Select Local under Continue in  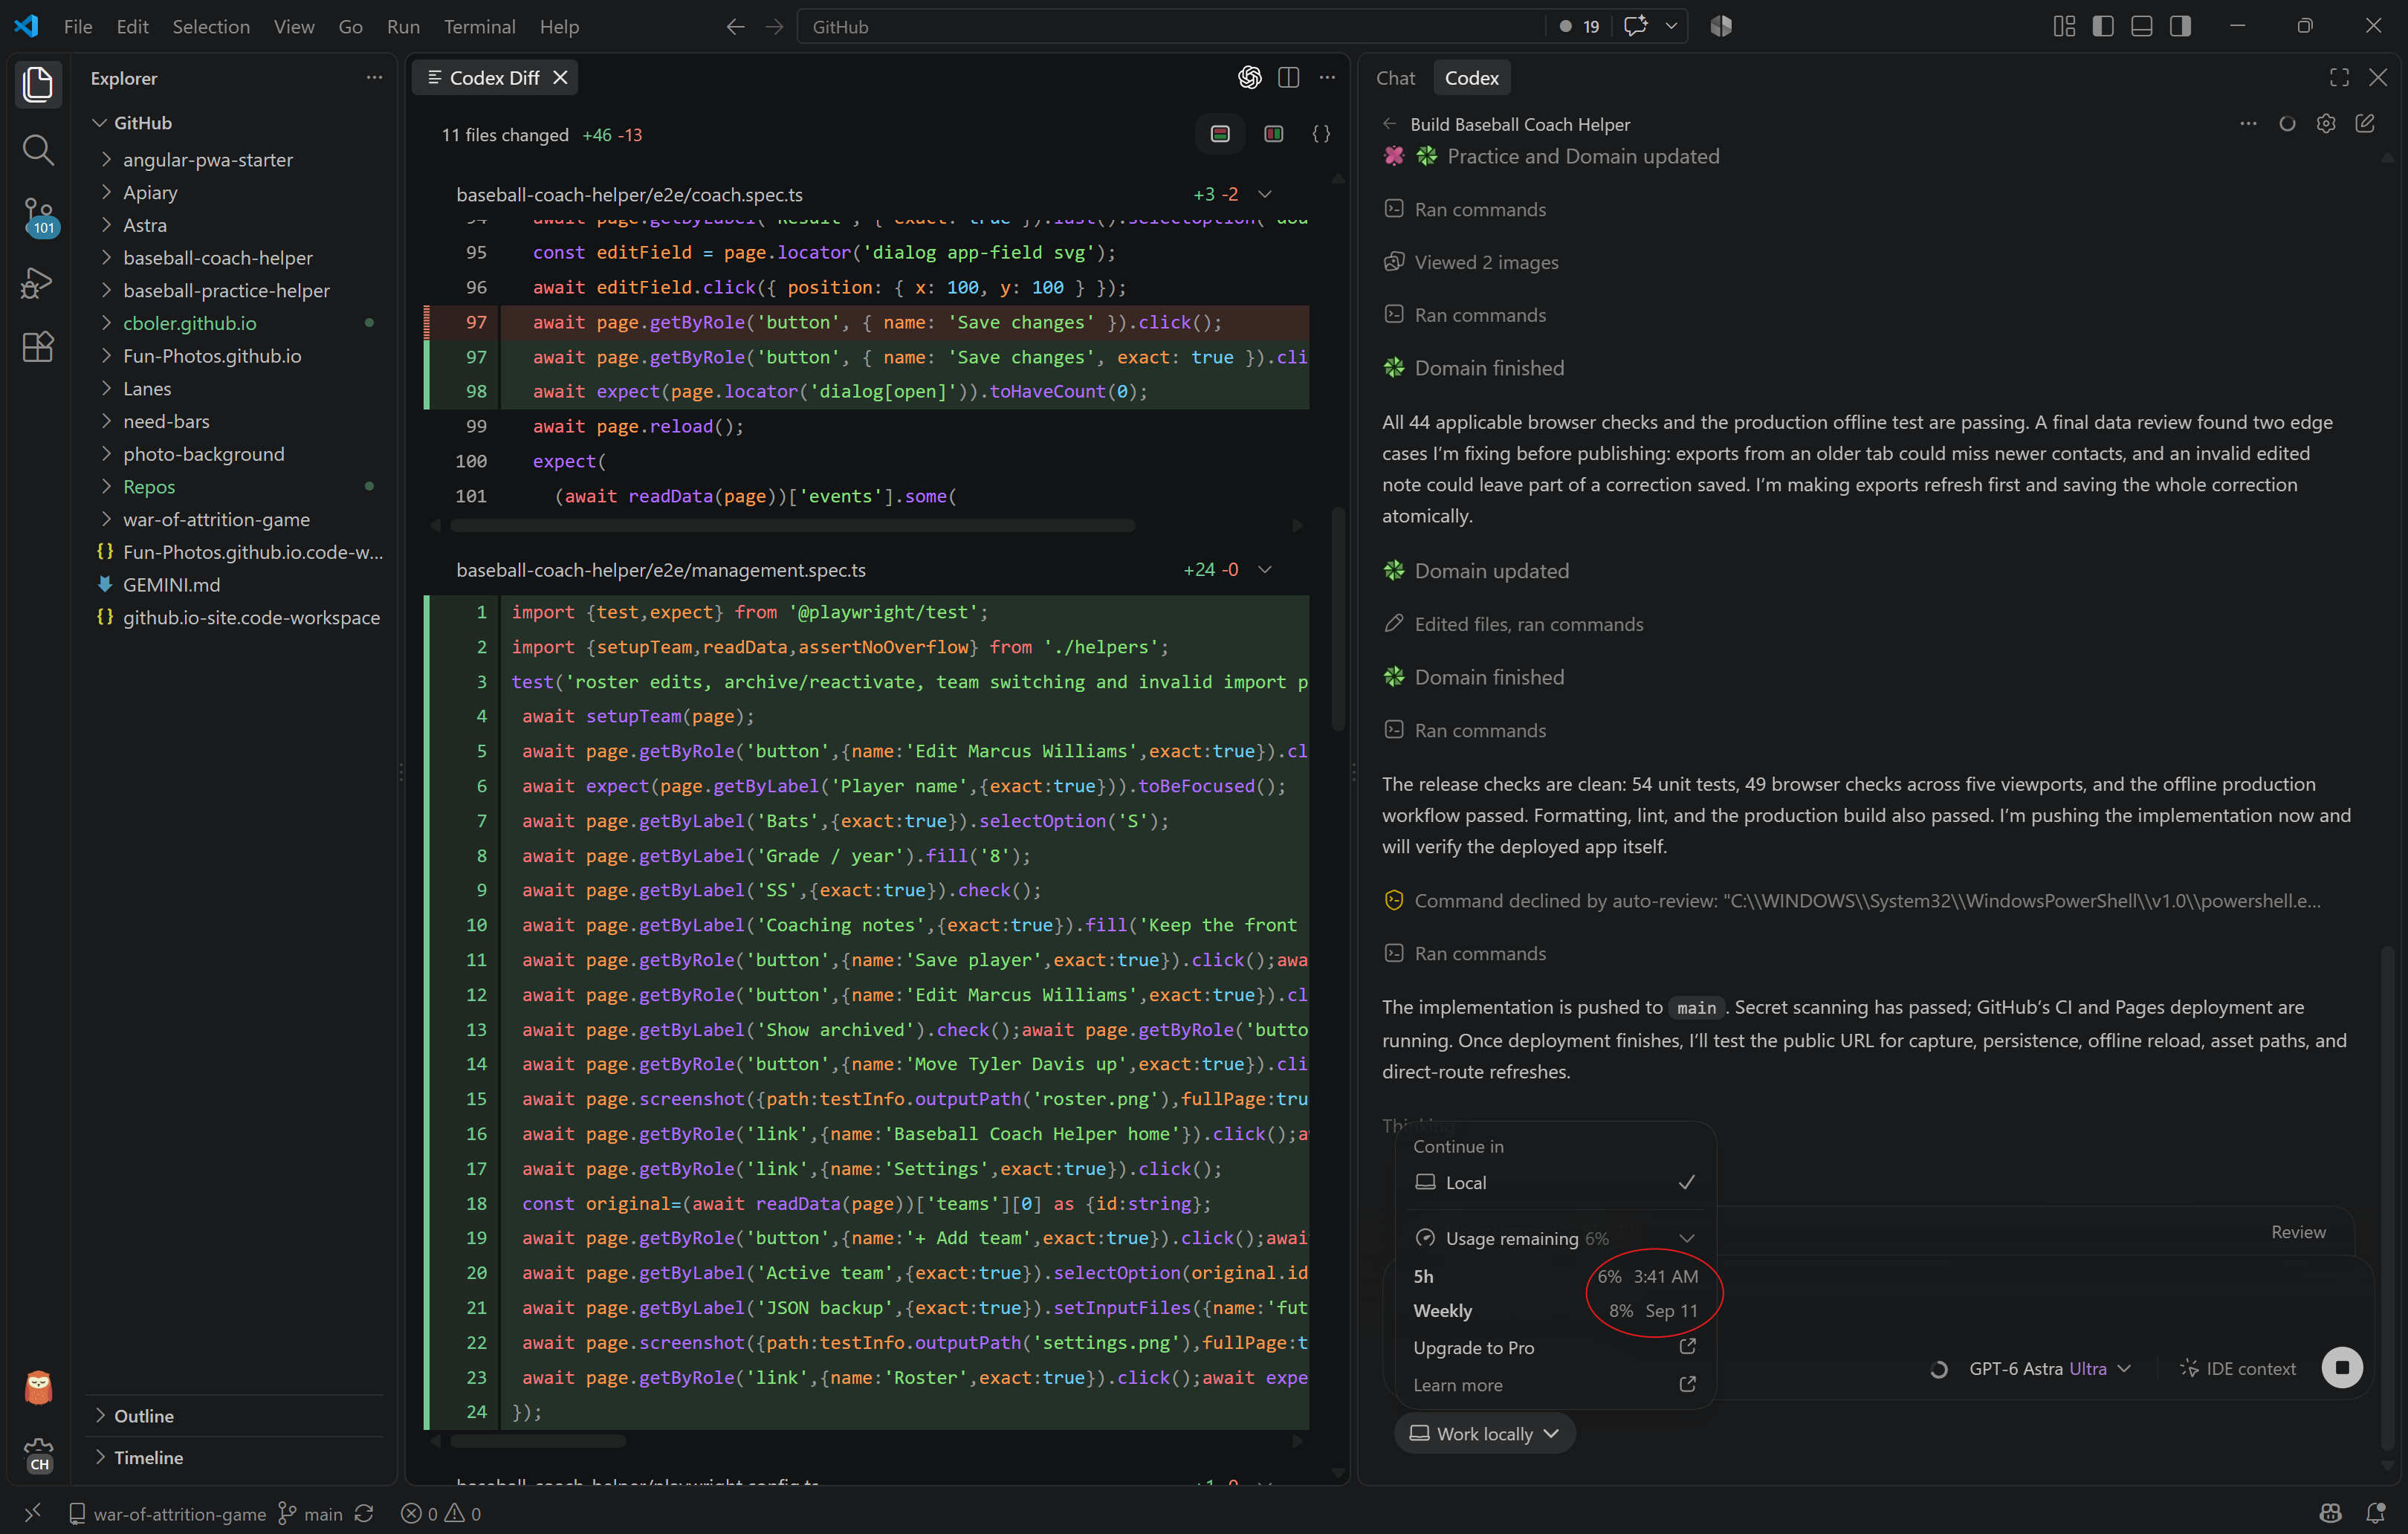[x=1555, y=1182]
